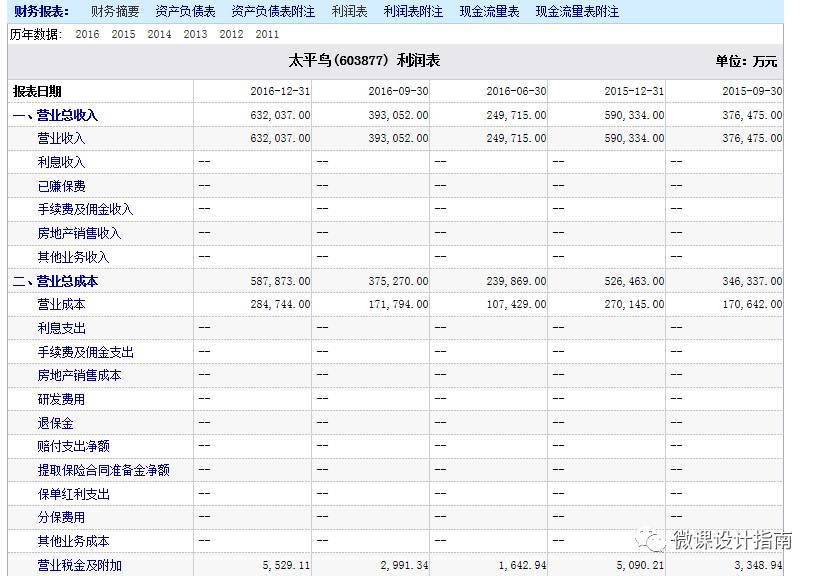Viewport: 819px width, 576px height.
Task: Click the 2015-12-31 column header
Action: coord(634,91)
